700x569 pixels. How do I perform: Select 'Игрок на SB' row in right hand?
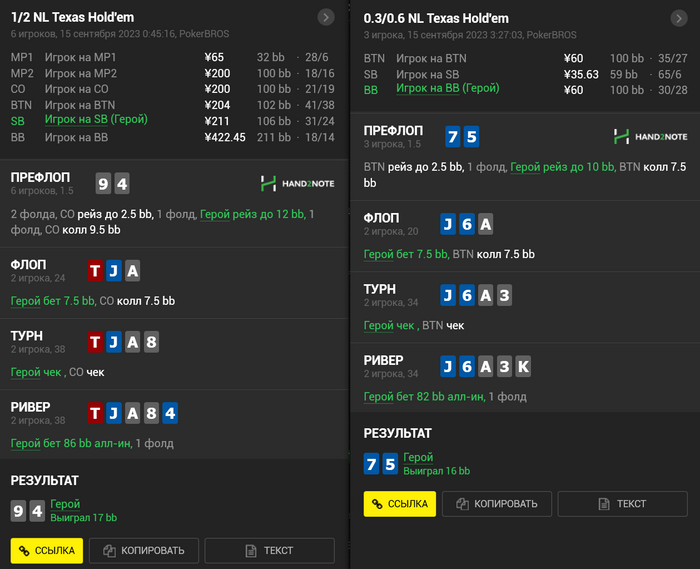tap(526, 75)
